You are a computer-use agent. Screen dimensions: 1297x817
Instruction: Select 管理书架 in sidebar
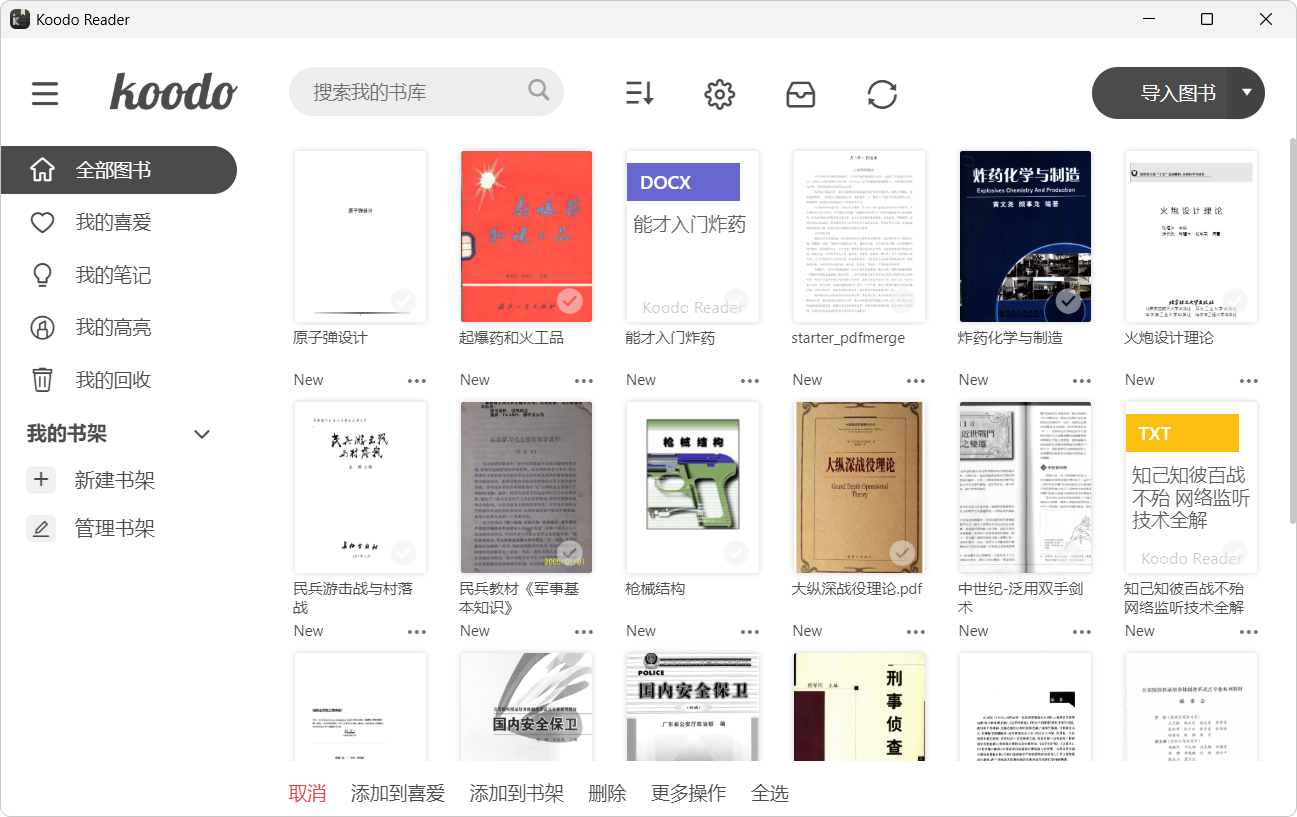[115, 528]
